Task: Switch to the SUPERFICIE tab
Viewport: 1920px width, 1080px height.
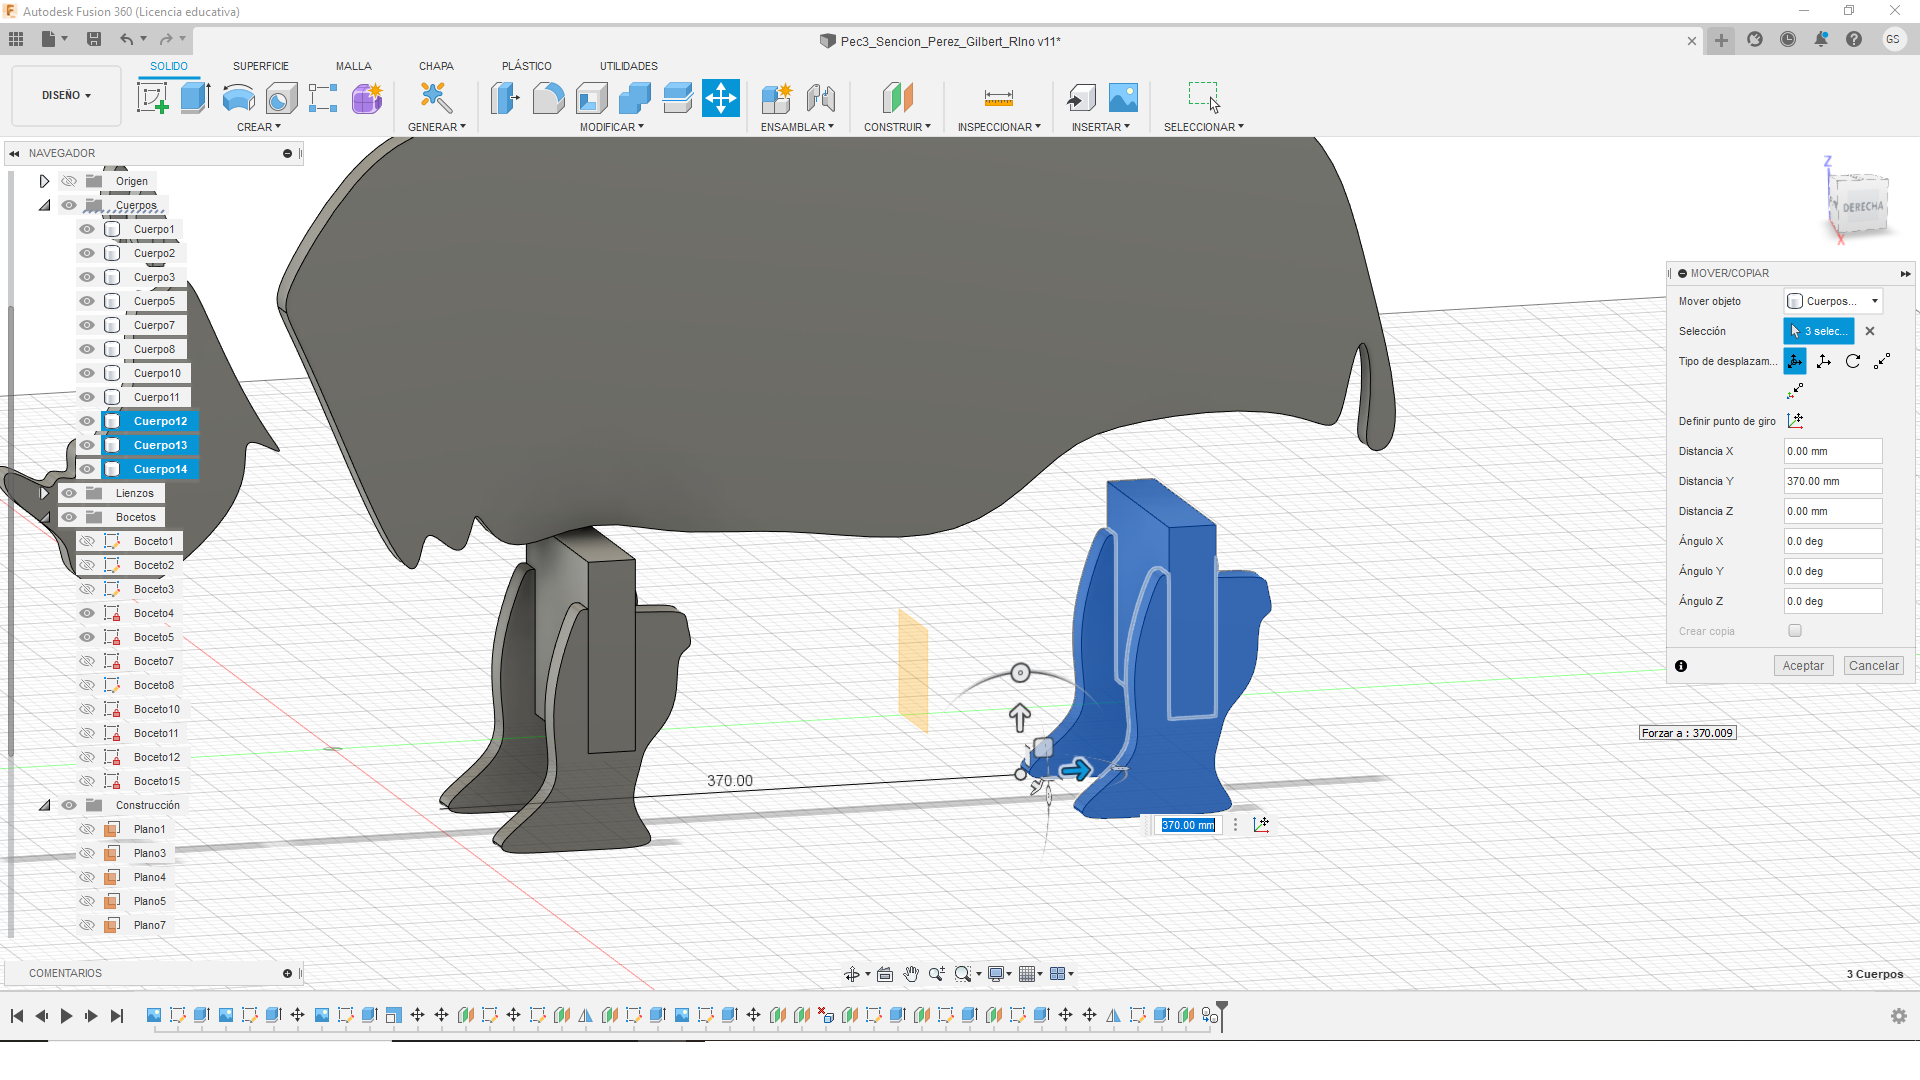Action: [260, 66]
